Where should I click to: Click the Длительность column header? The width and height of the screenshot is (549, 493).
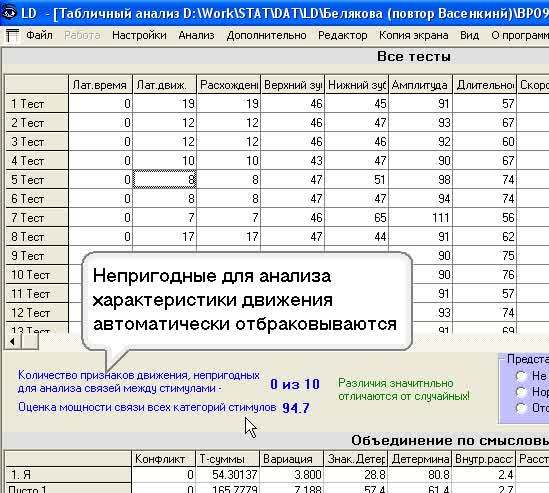(x=485, y=85)
